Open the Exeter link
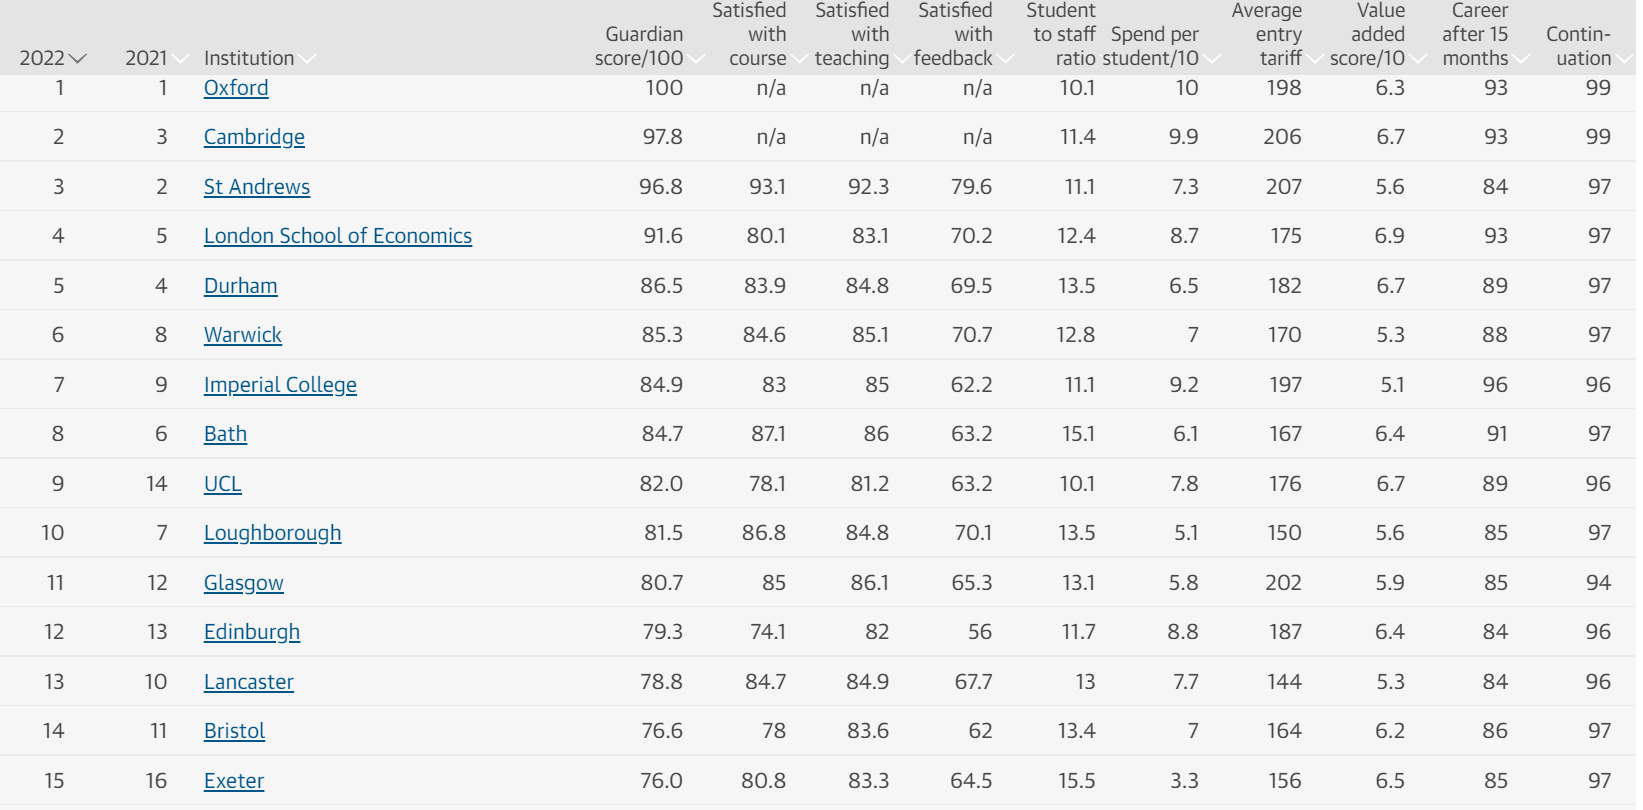Viewport: 1643px width, 810px height. click(234, 781)
